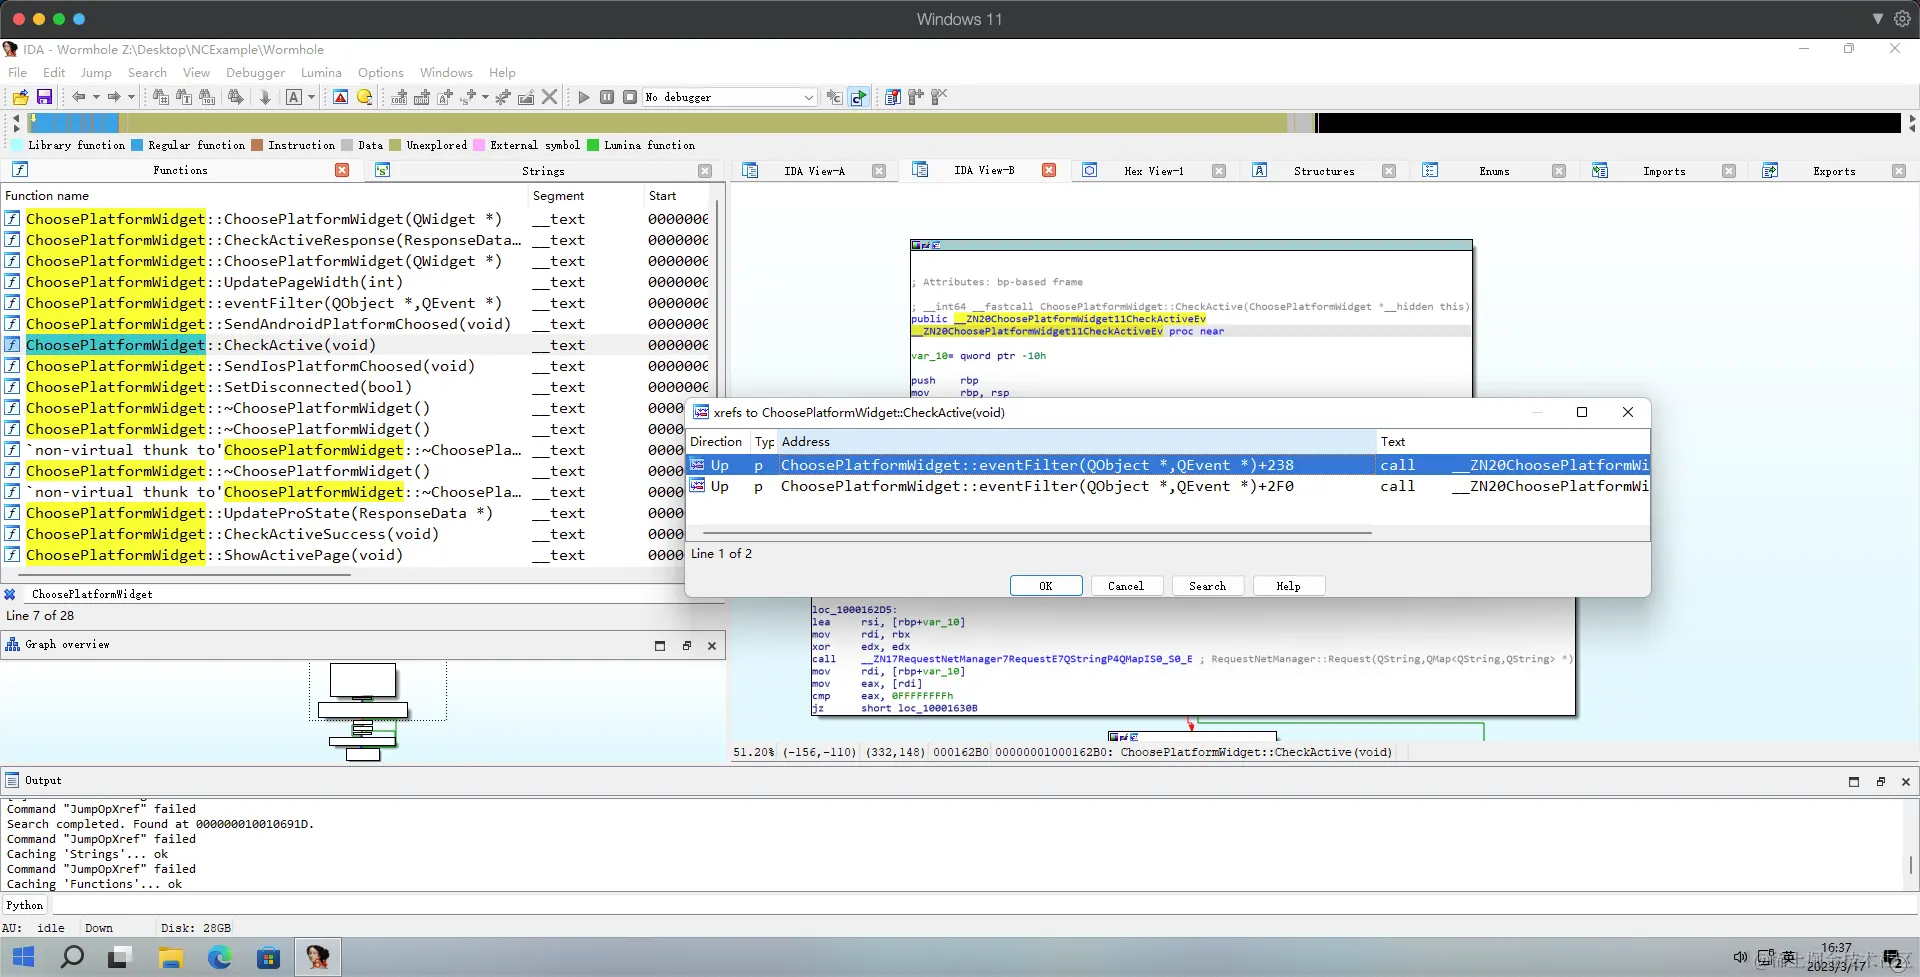The image size is (1920, 977).
Task: Click the Open file toolbar icon
Action: 20,97
